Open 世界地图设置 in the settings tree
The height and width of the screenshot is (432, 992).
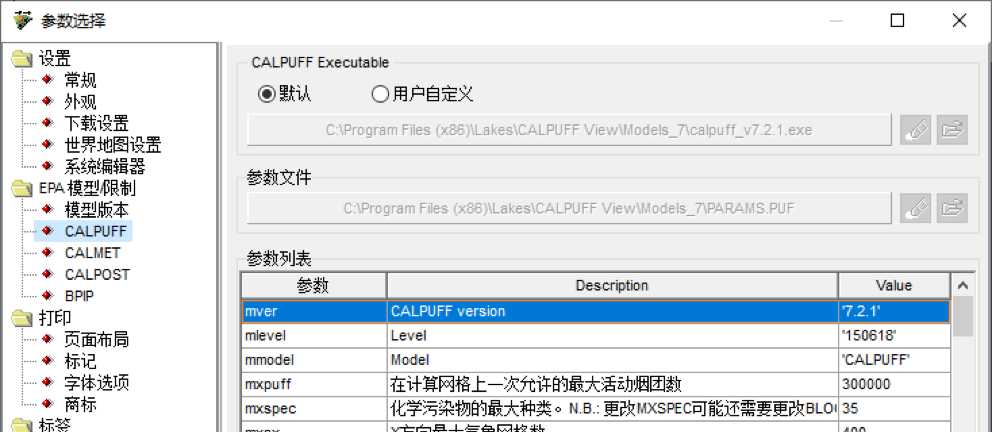(112, 146)
